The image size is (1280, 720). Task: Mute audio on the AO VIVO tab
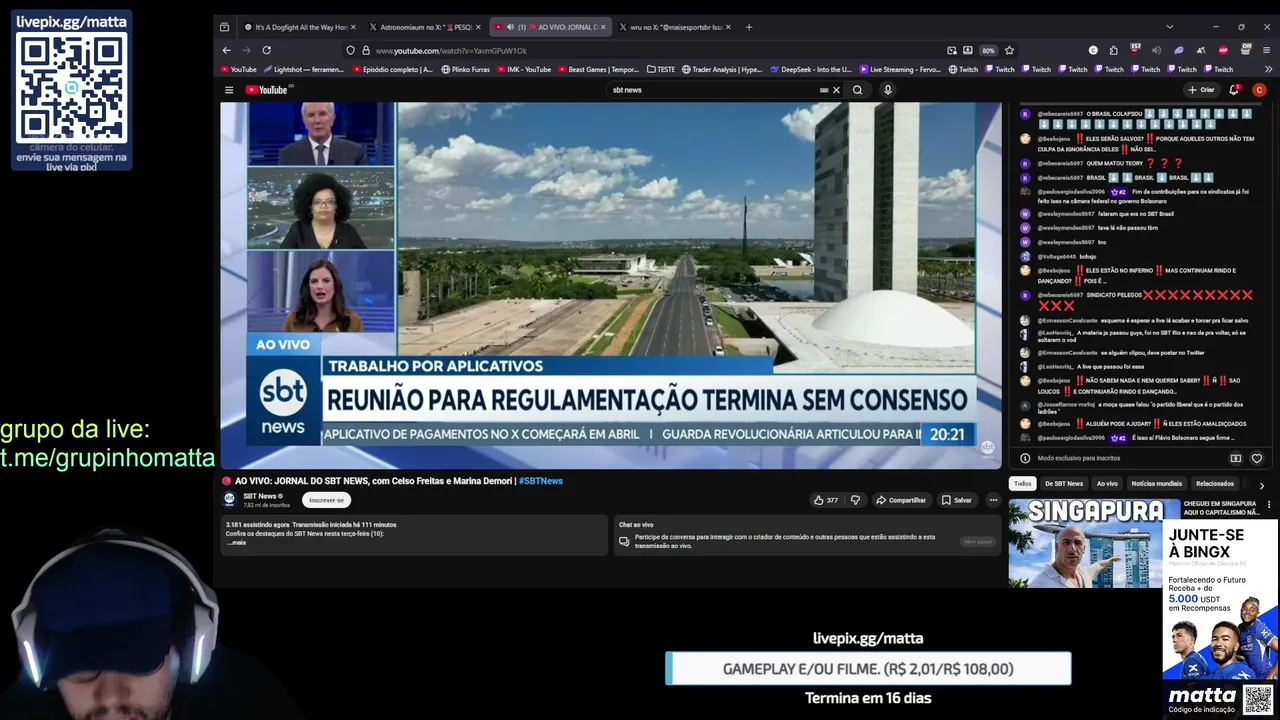click(510, 27)
